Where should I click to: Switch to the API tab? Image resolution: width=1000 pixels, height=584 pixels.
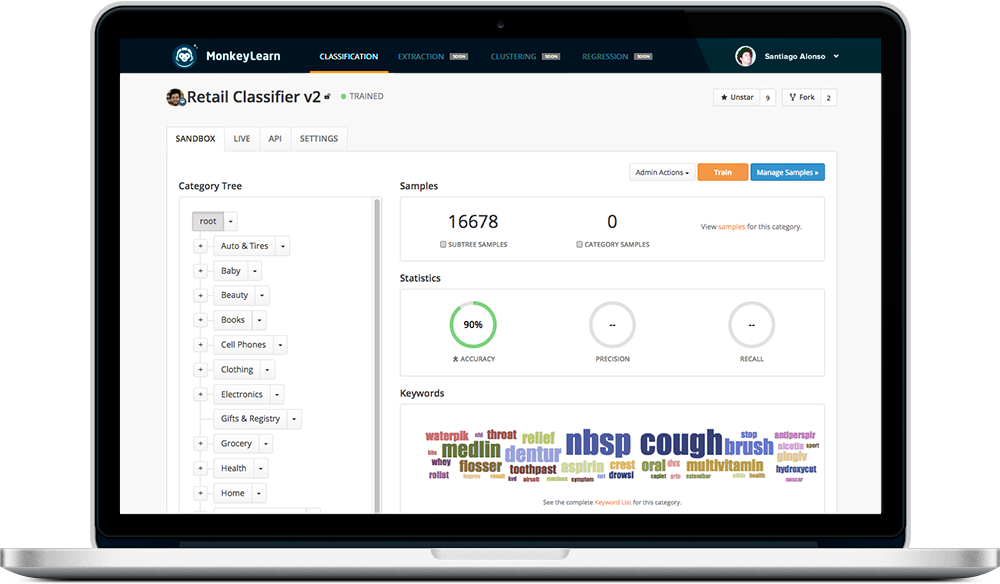[275, 139]
